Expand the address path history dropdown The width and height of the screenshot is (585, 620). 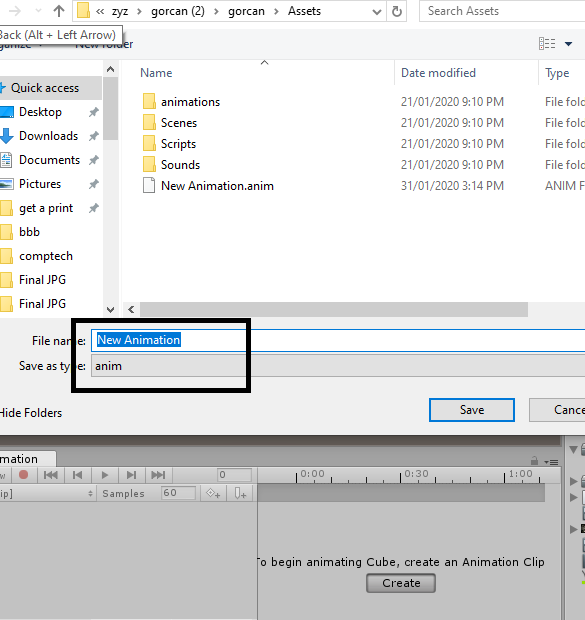pyautogui.click(x=377, y=12)
